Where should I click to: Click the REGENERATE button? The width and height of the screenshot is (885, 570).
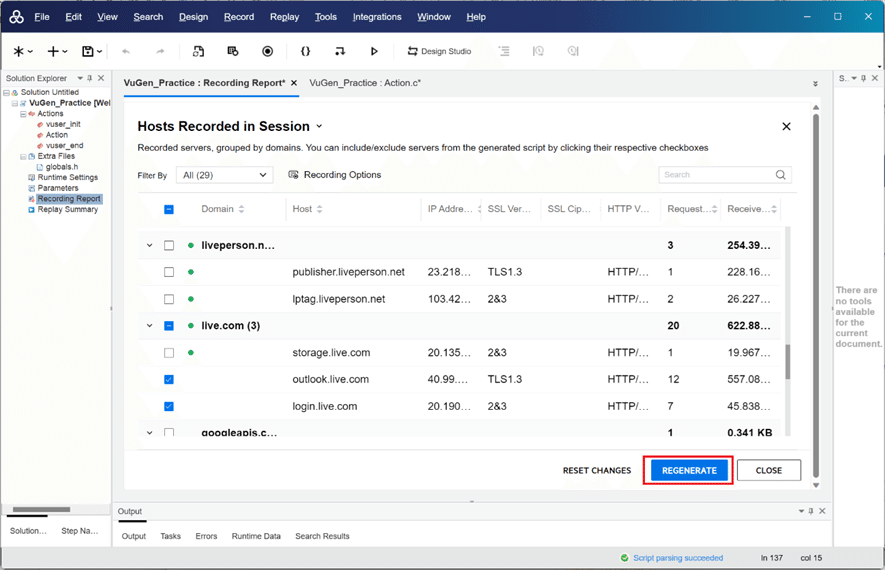tap(689, 470)
